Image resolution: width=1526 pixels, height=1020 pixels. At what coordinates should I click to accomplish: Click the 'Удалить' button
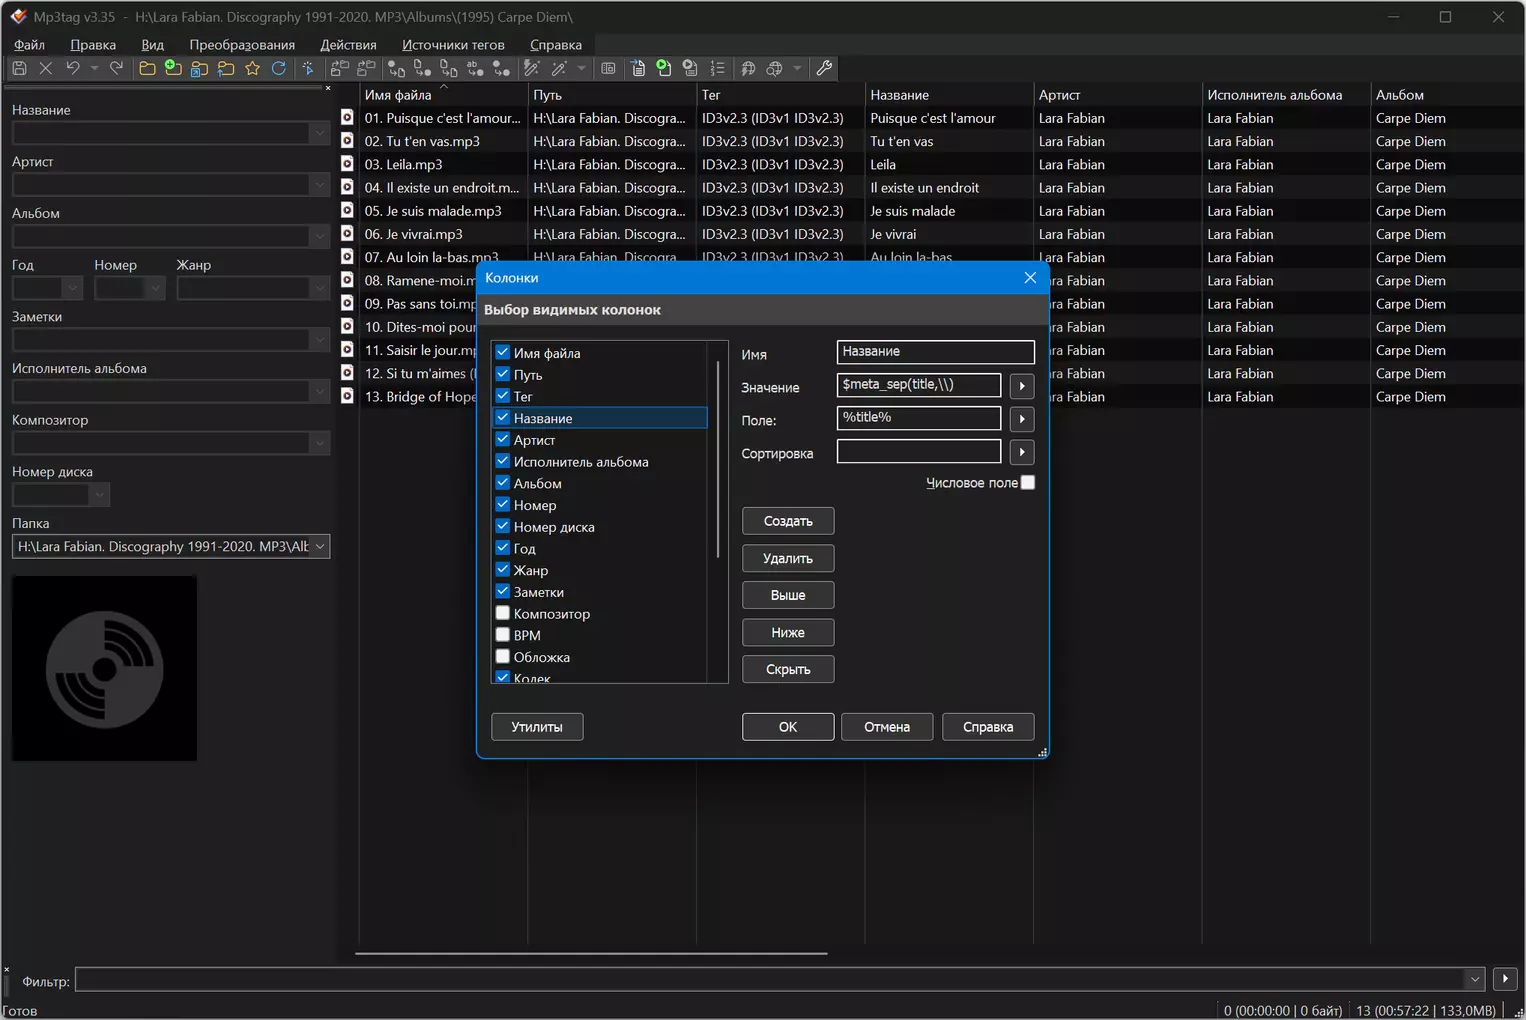(x=788, y=558)
